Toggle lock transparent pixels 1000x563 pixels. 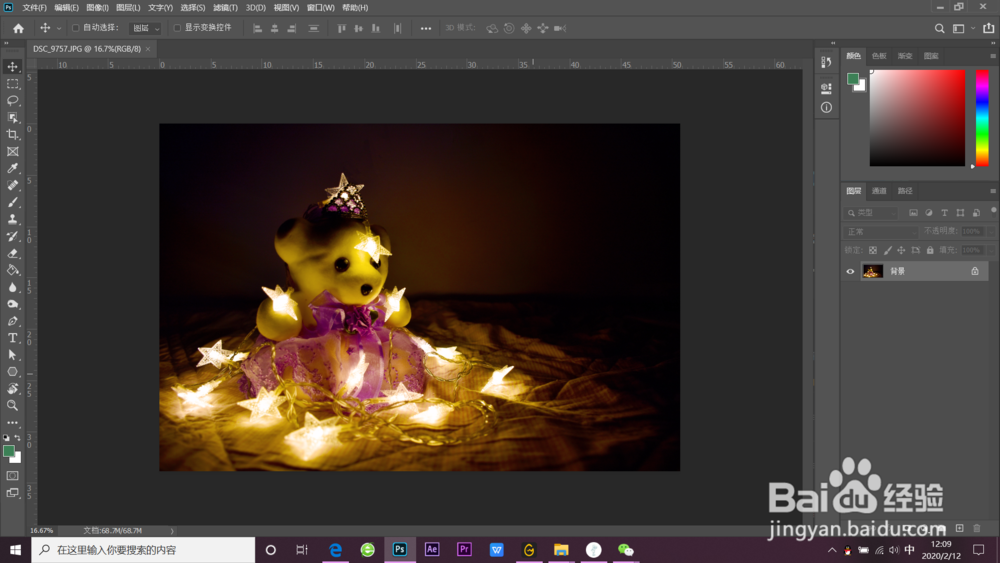point(872,251)
